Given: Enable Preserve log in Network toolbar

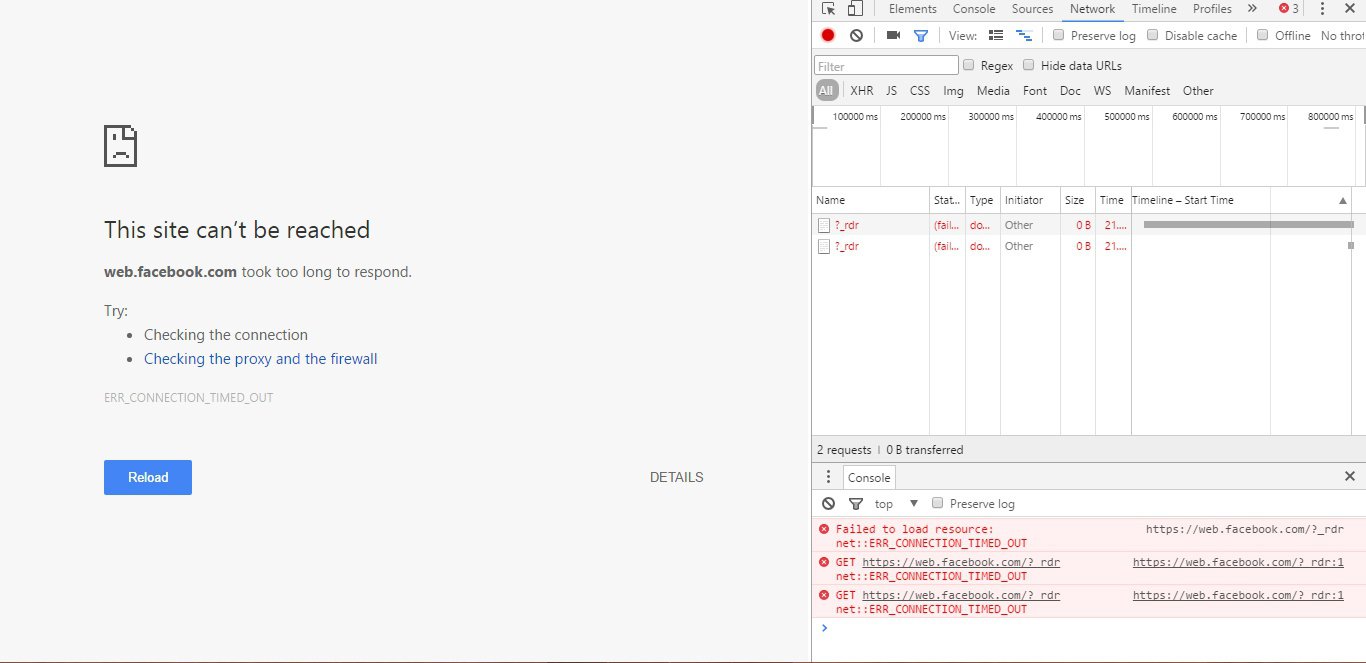Looking at the screenshot, I should click(1058, 35).
